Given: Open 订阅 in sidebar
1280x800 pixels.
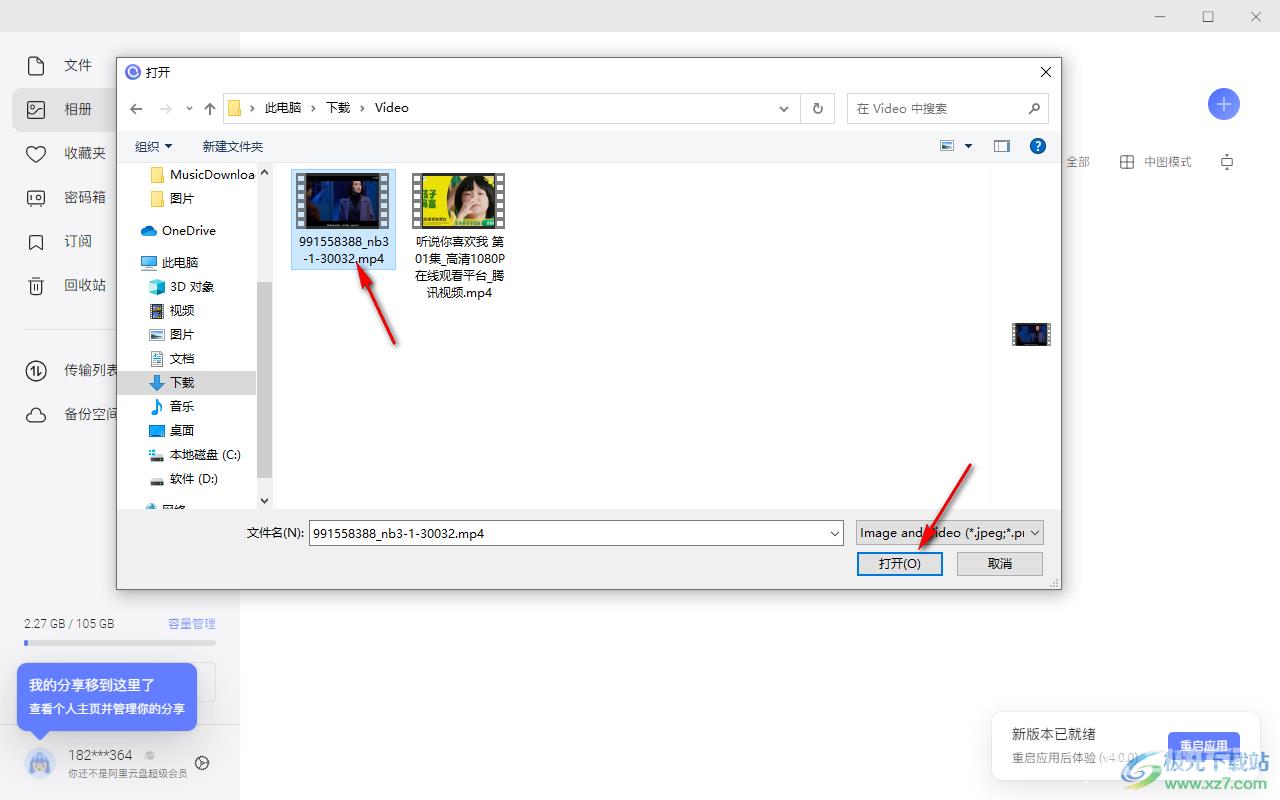Looking at the screenshot, I should (x=62, y=241).
